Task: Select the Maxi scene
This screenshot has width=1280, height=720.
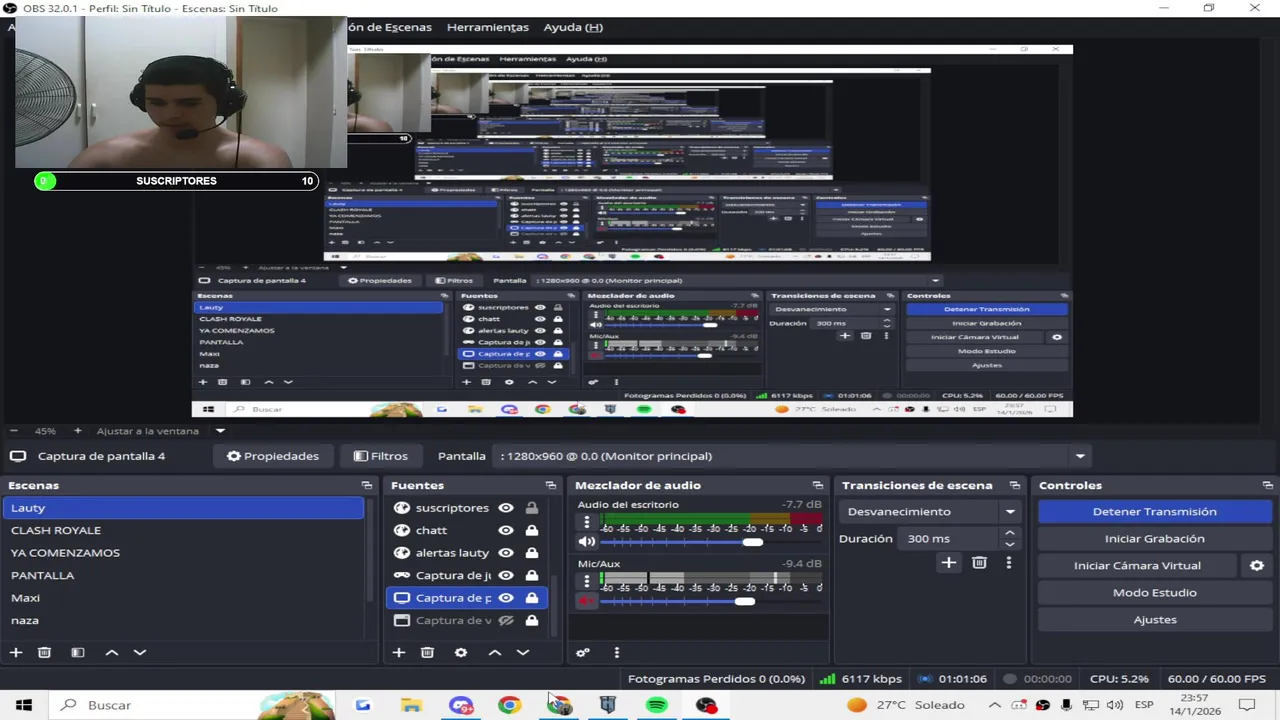Action: (184, 598)
